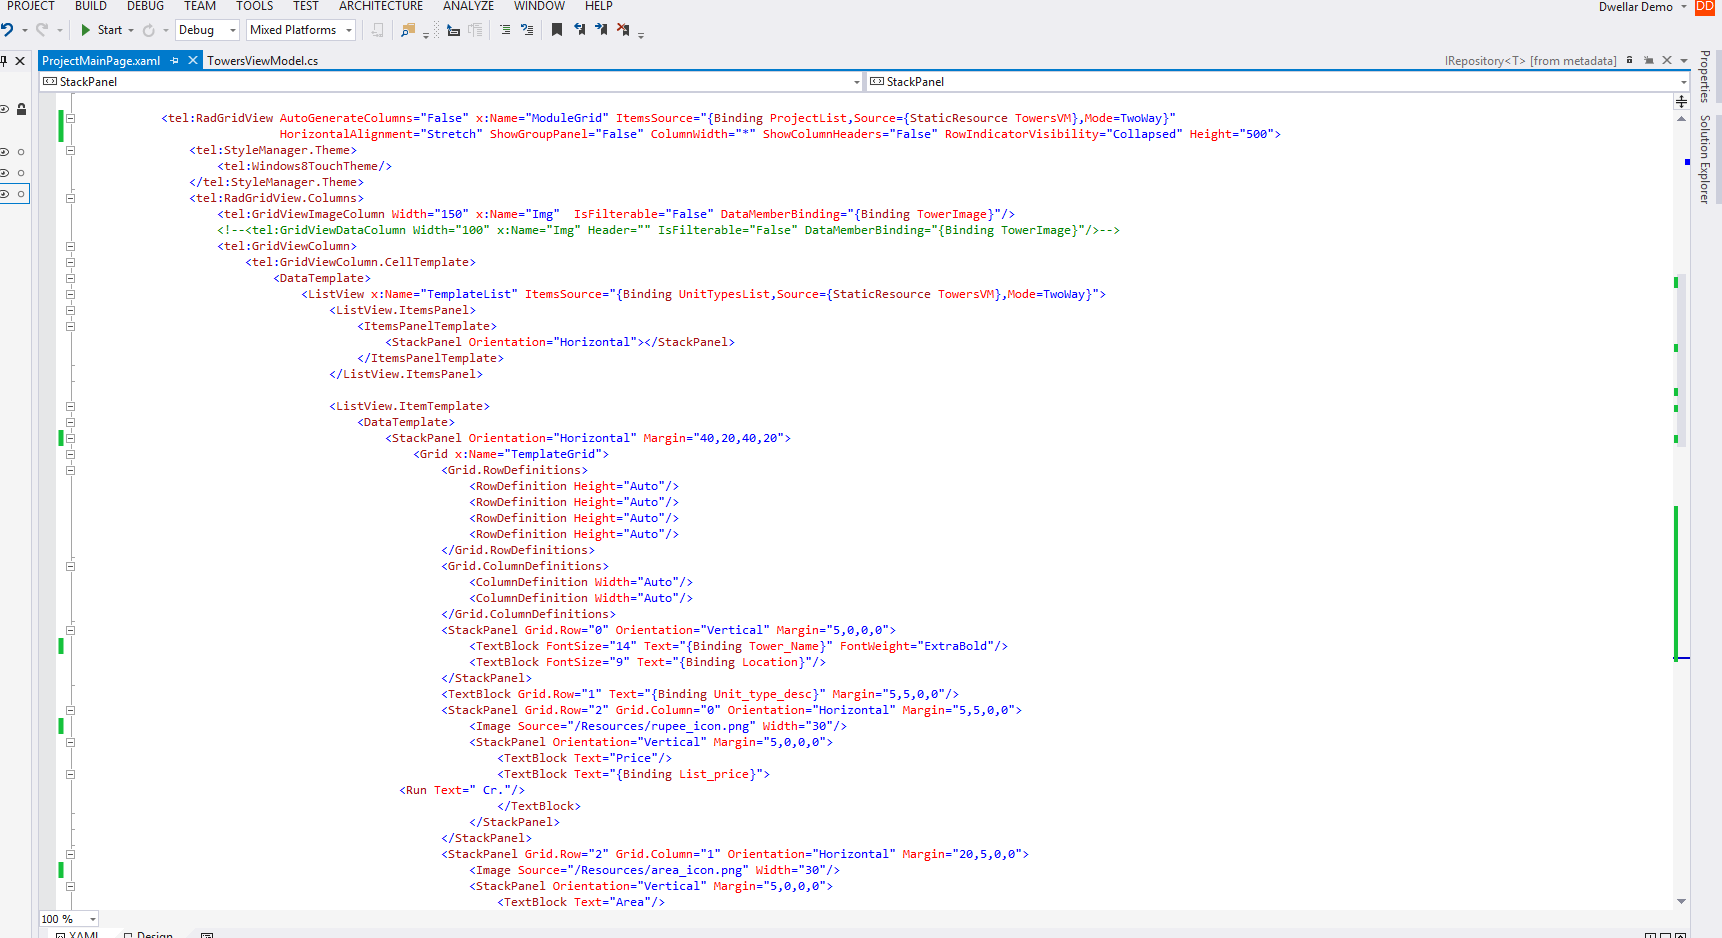Click the Find in Files icon
1722x938 pixels.
[x=407, y=30]
